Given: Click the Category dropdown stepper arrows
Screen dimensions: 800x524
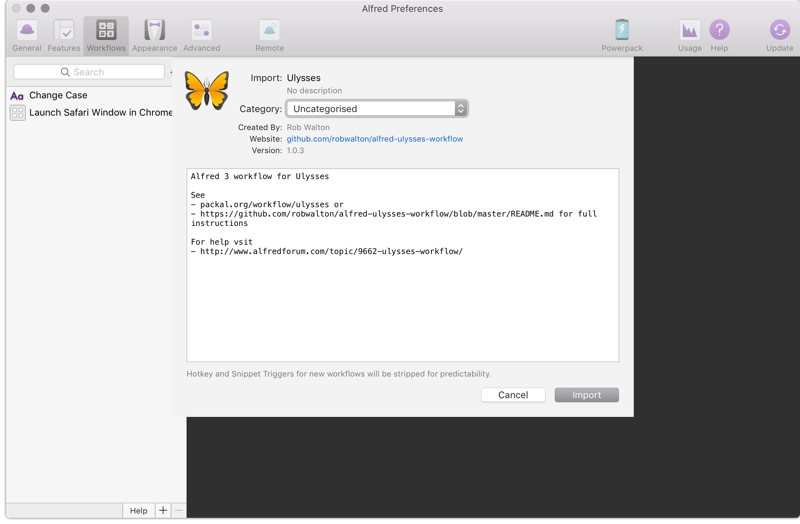Looking at the screenshot, I should coord(461,109).
